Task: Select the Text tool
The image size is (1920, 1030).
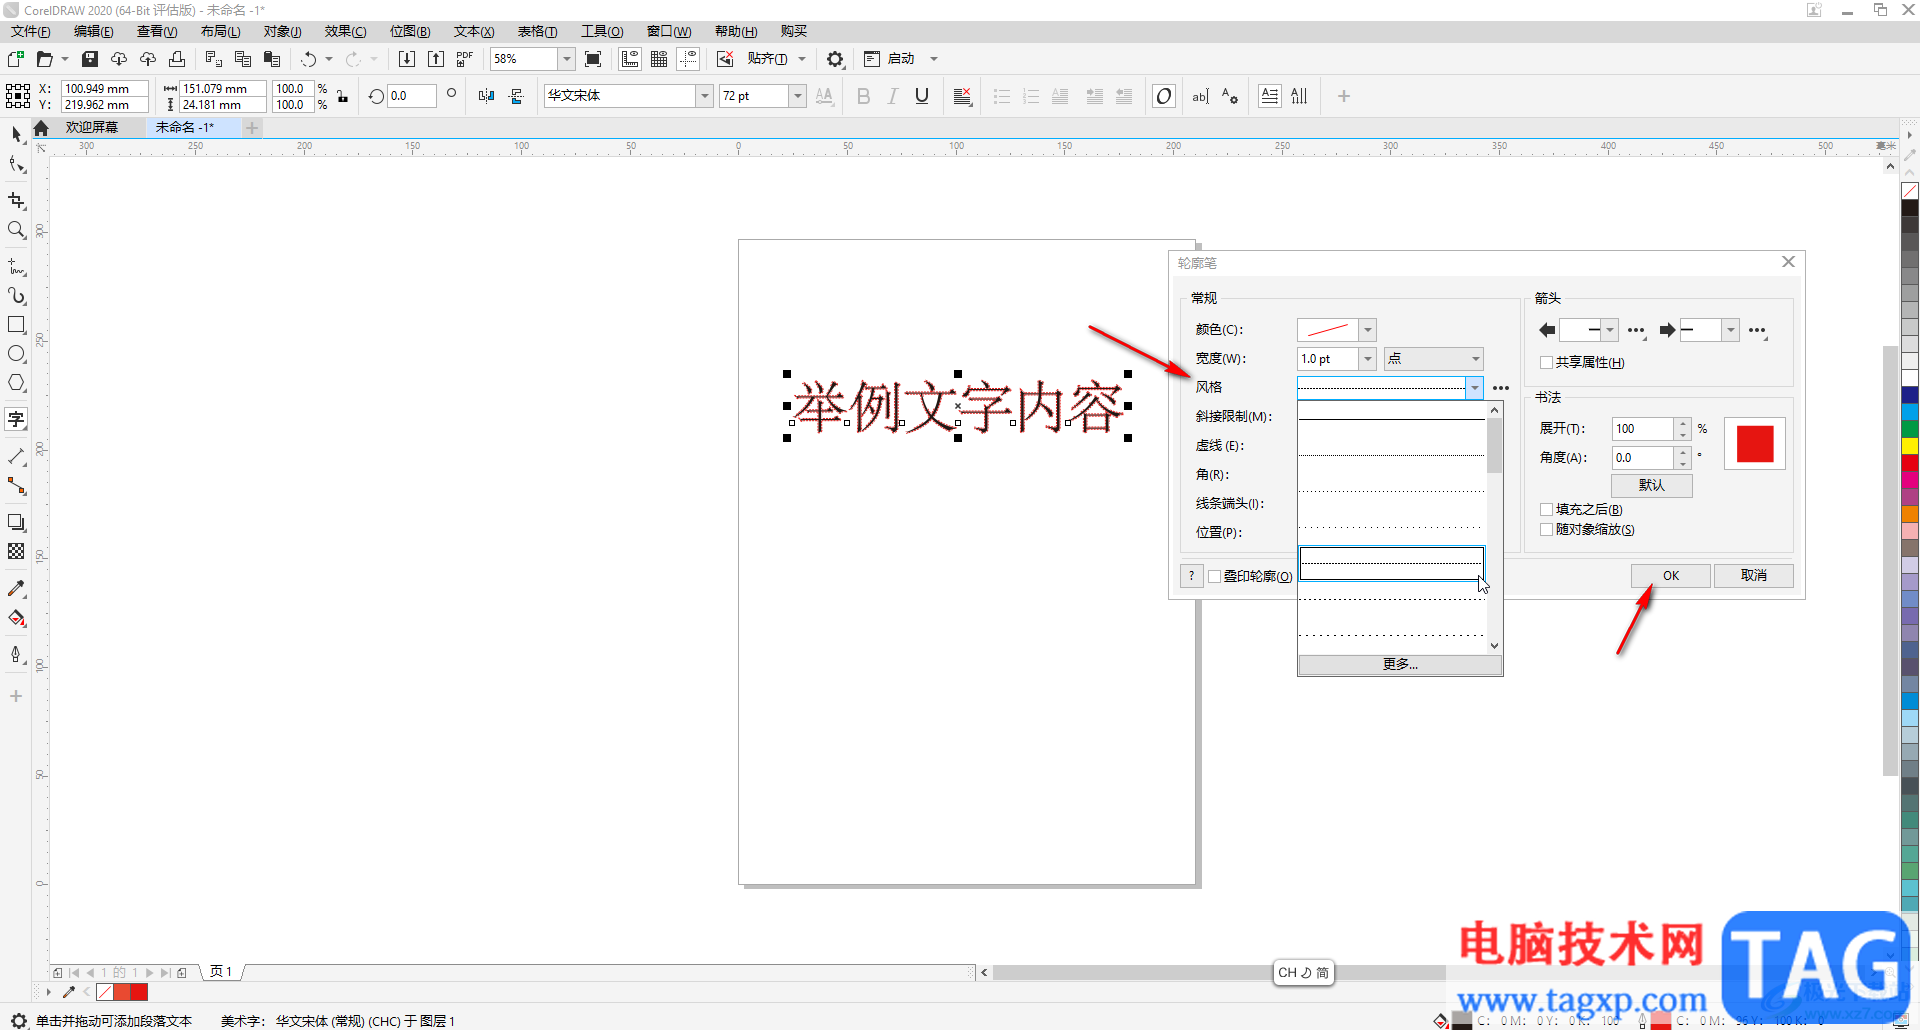Action: click(16, 419)
